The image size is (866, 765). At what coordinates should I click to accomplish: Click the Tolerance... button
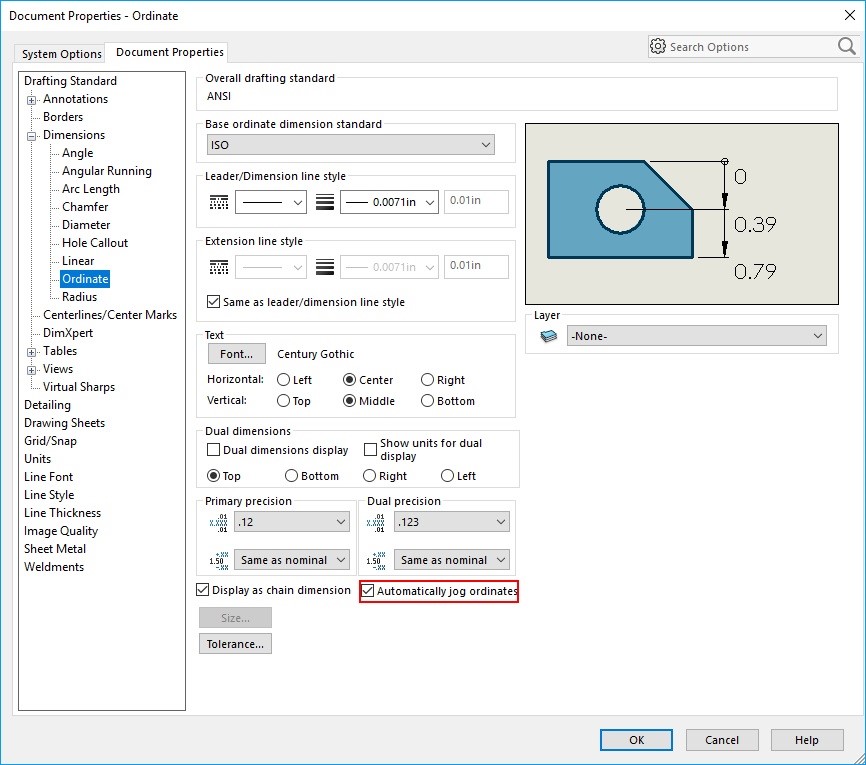(235, 643)
